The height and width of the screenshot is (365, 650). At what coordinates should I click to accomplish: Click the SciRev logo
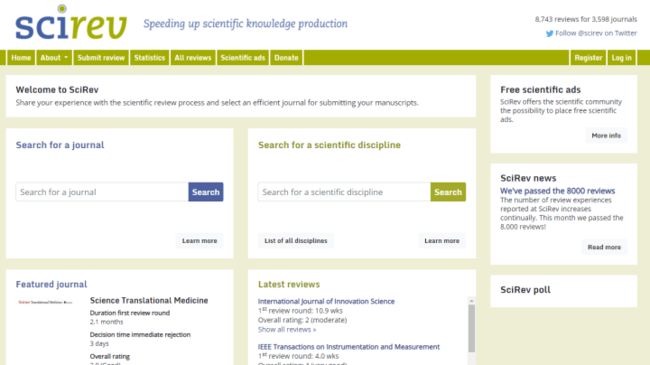(x=71, y=23)
